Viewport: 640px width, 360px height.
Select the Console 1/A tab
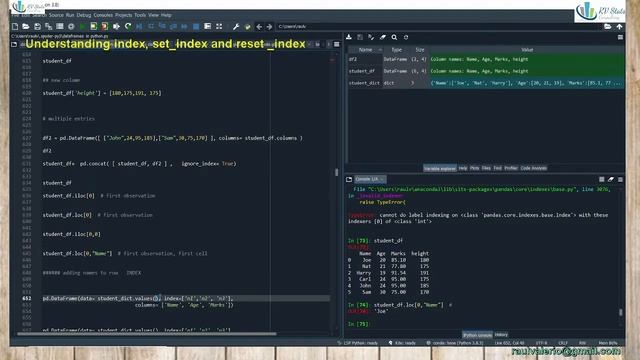click(369, 179)
